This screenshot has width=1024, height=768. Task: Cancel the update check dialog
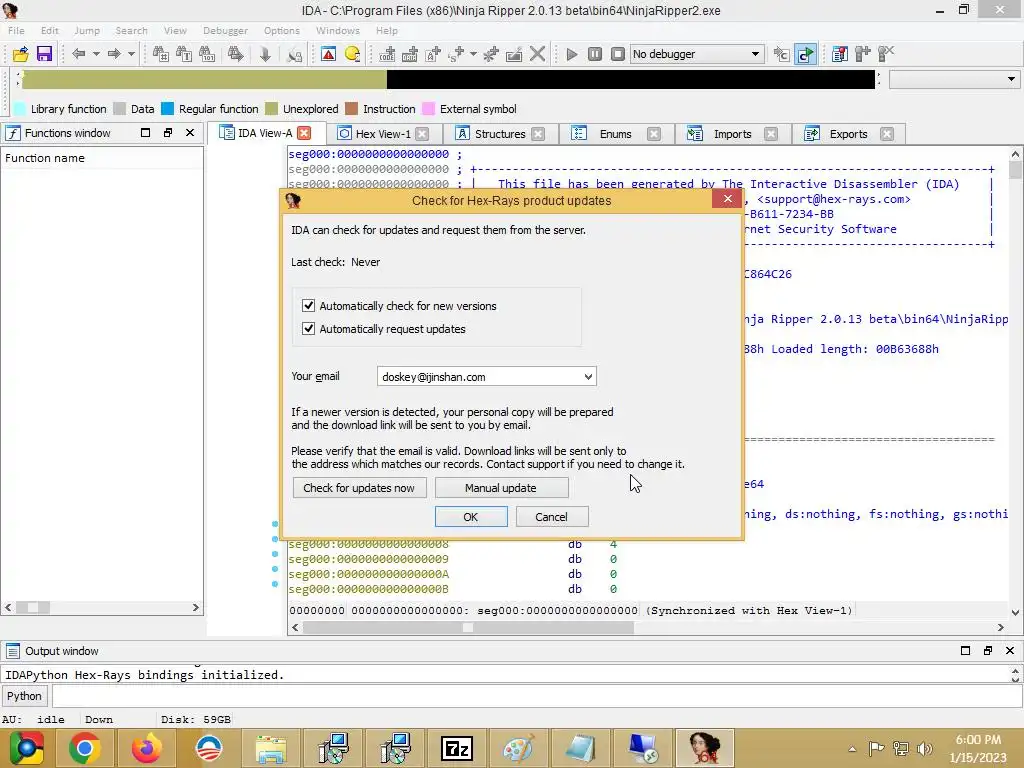(552, 517)
